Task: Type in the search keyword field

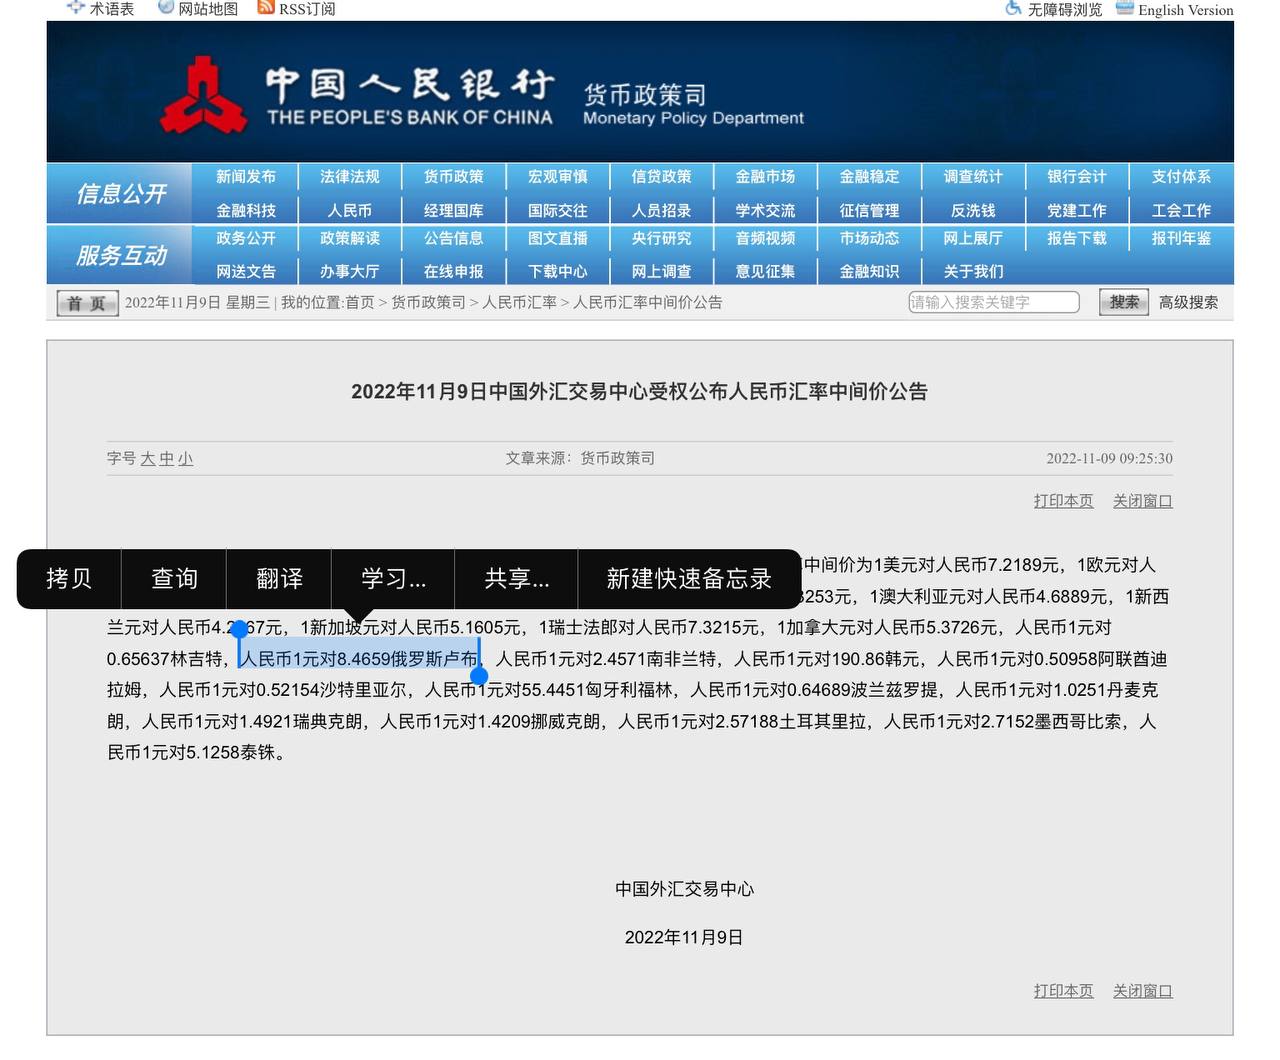Action: 992,302
